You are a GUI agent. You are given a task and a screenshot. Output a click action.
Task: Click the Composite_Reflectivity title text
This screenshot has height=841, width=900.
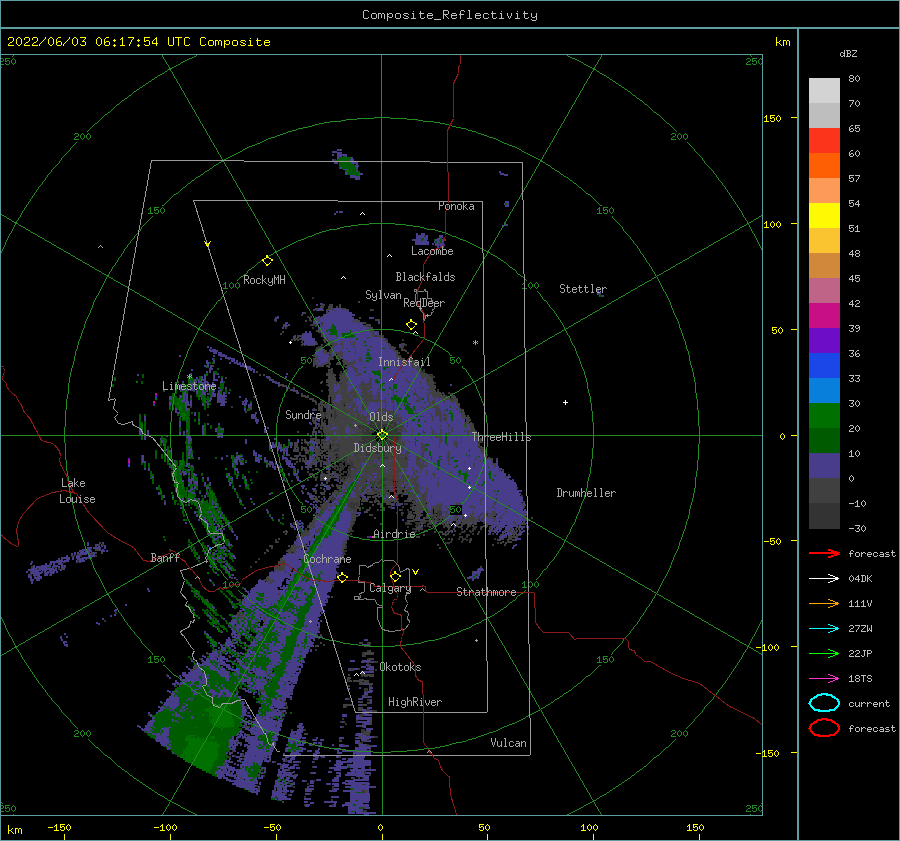coord(449,15)
